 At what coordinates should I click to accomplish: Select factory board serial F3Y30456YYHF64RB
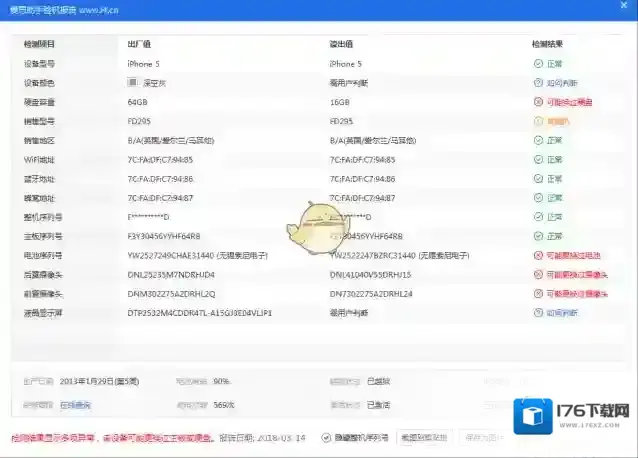point(164,236)
